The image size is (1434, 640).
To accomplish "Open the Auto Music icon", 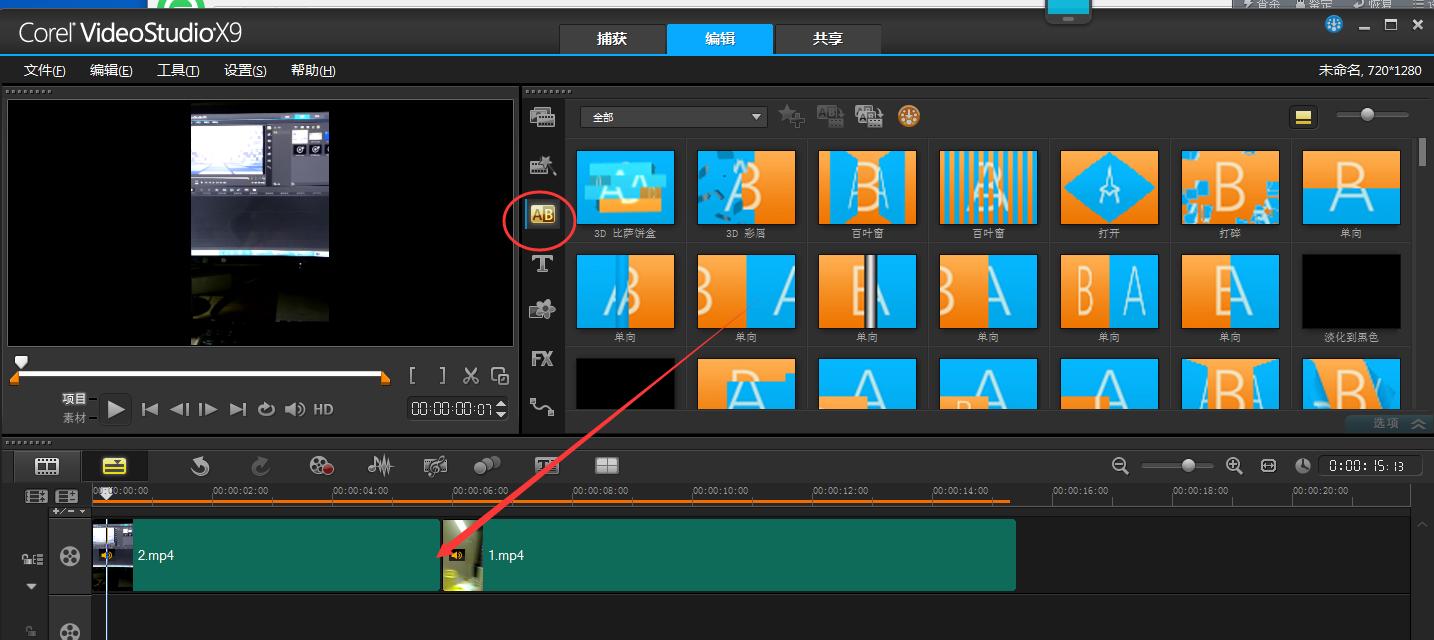I will tap(435, 465).
